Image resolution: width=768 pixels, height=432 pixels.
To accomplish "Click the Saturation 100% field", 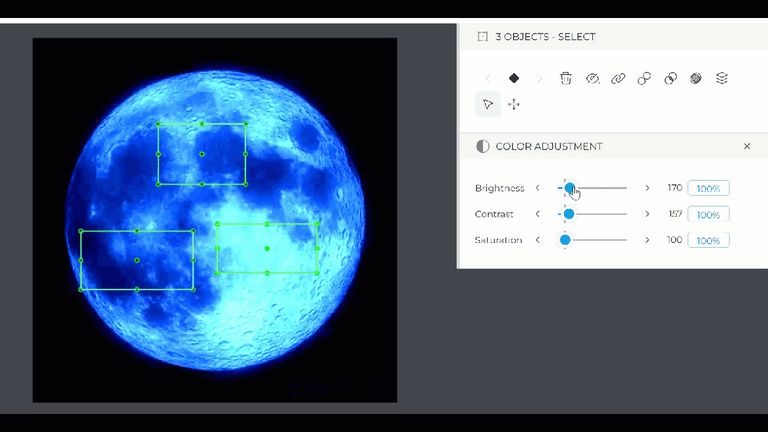I will coord(708,240).
